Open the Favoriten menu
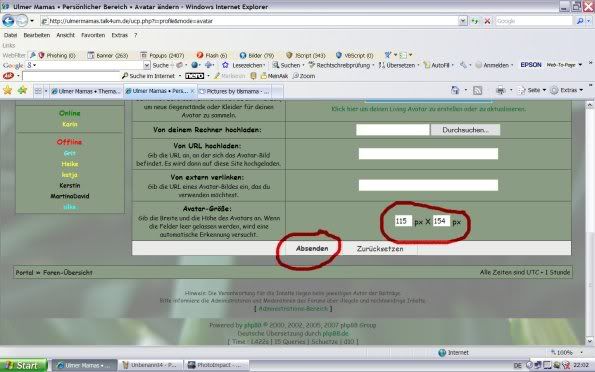 tap(93, 35)
